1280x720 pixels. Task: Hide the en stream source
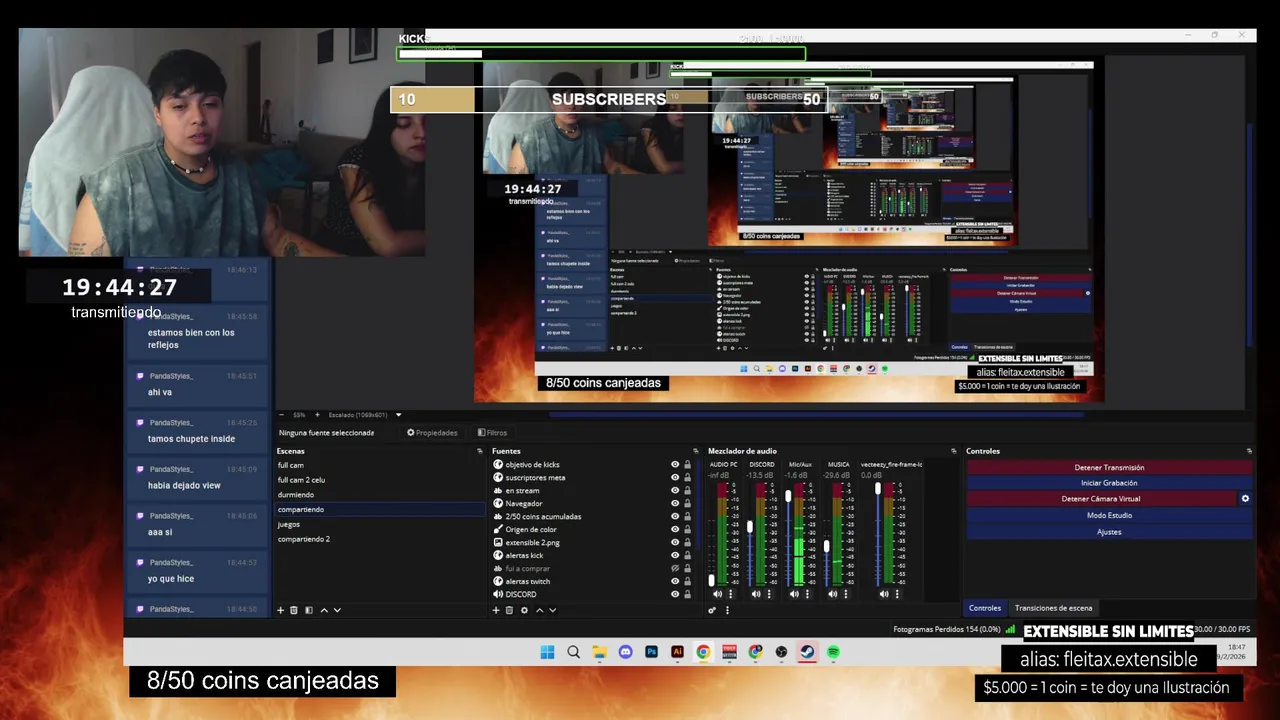coord(675,490)
